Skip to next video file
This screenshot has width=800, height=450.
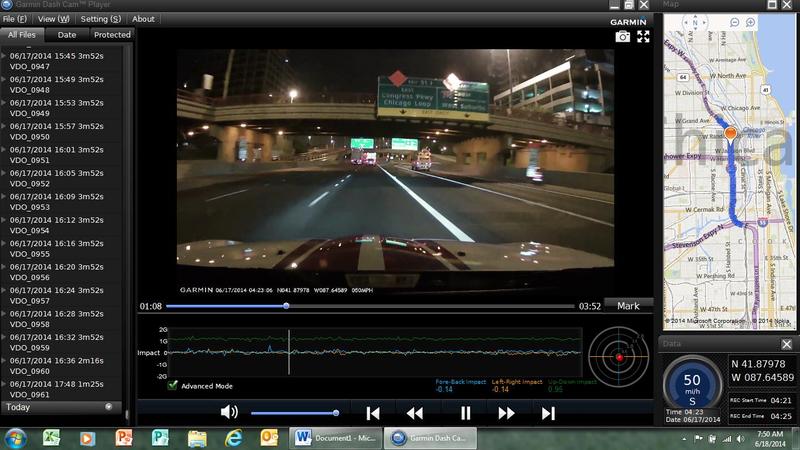pyautogui.click(x=548, y=413)
